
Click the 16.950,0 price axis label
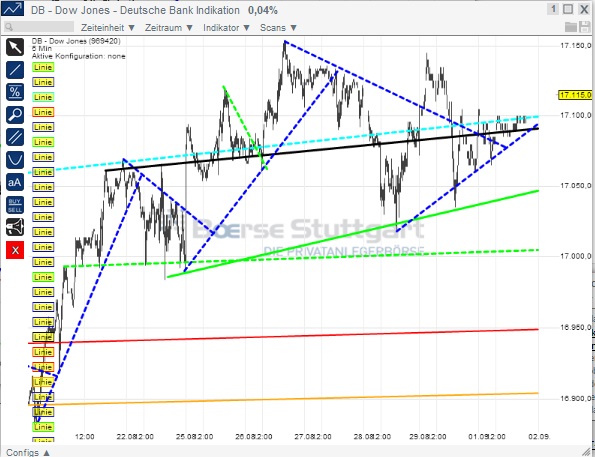click(576, 327)
